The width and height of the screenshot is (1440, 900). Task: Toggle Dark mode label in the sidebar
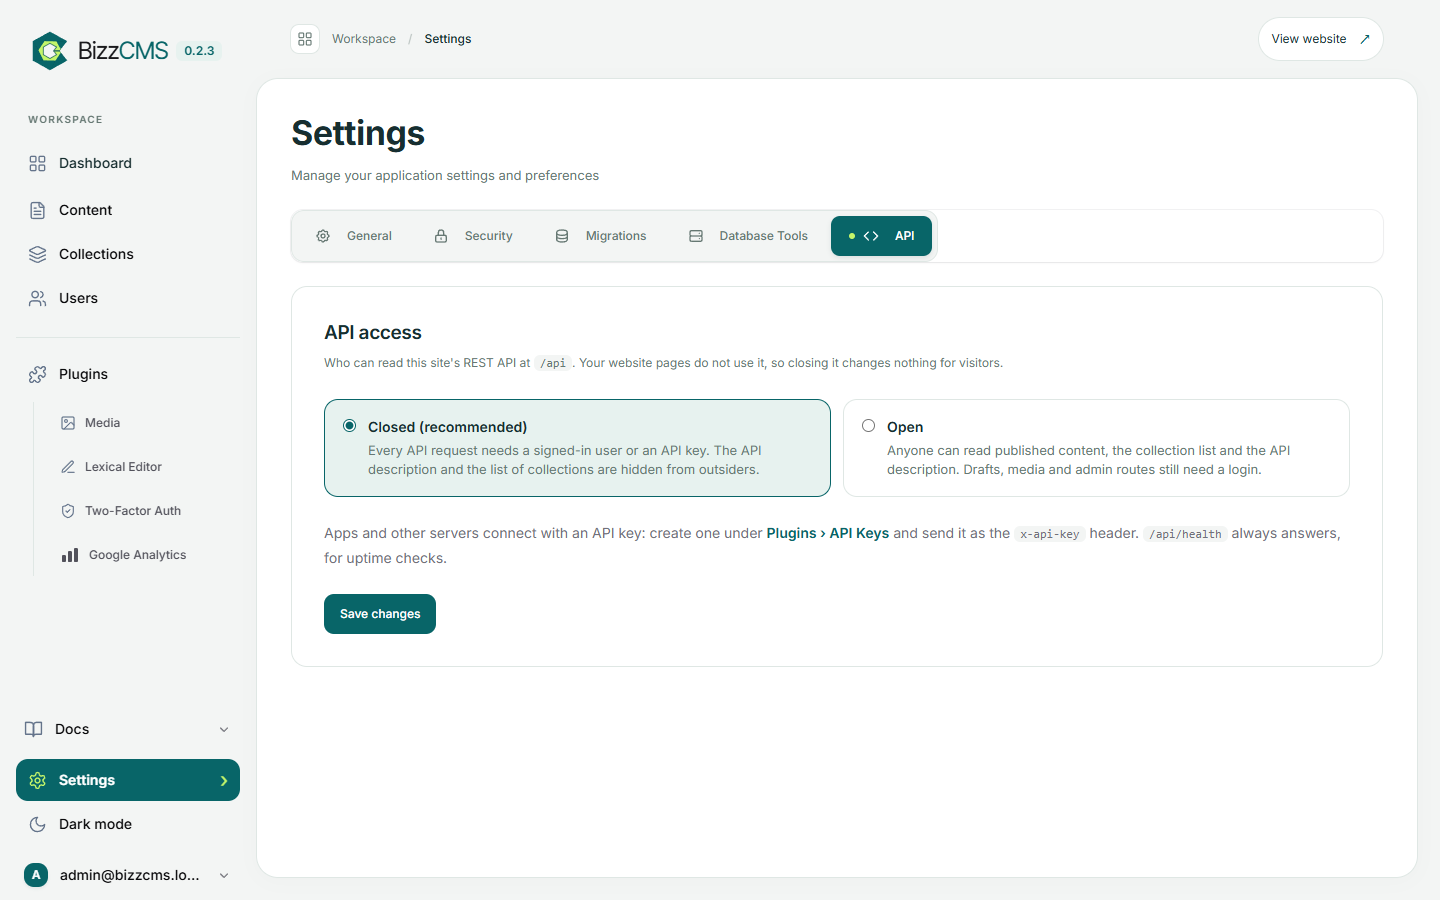pos(95,824)
